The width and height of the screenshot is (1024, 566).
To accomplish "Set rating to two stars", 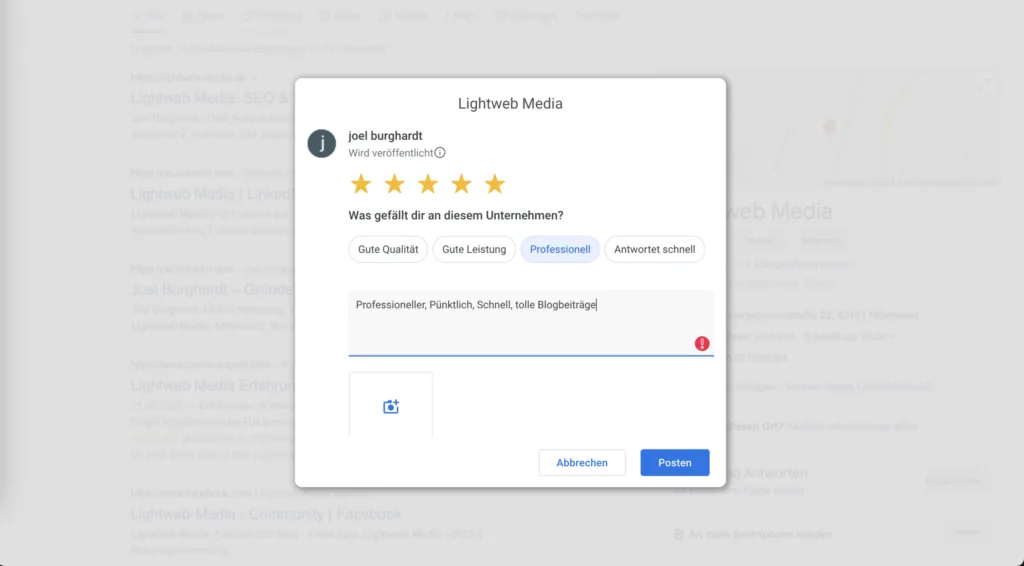I will click(394, 184).
